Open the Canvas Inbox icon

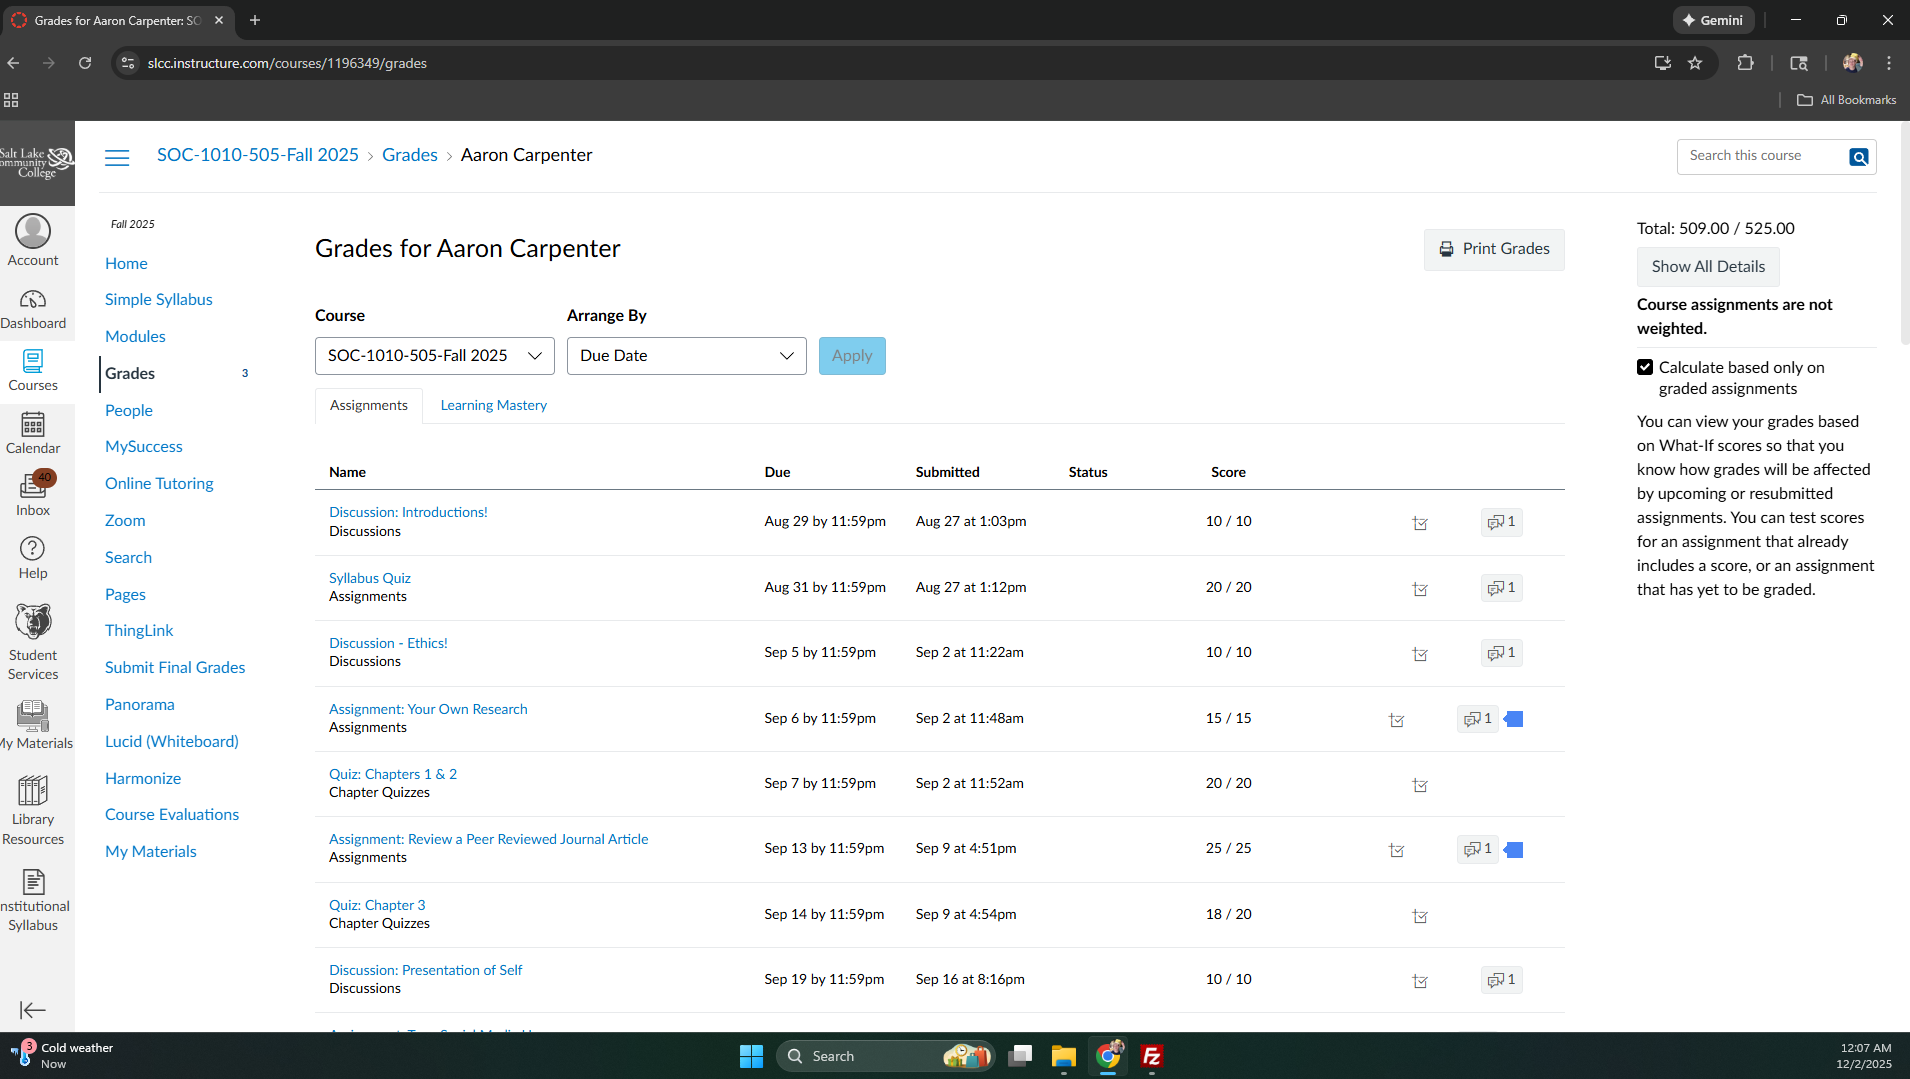[x=33, y=487]
